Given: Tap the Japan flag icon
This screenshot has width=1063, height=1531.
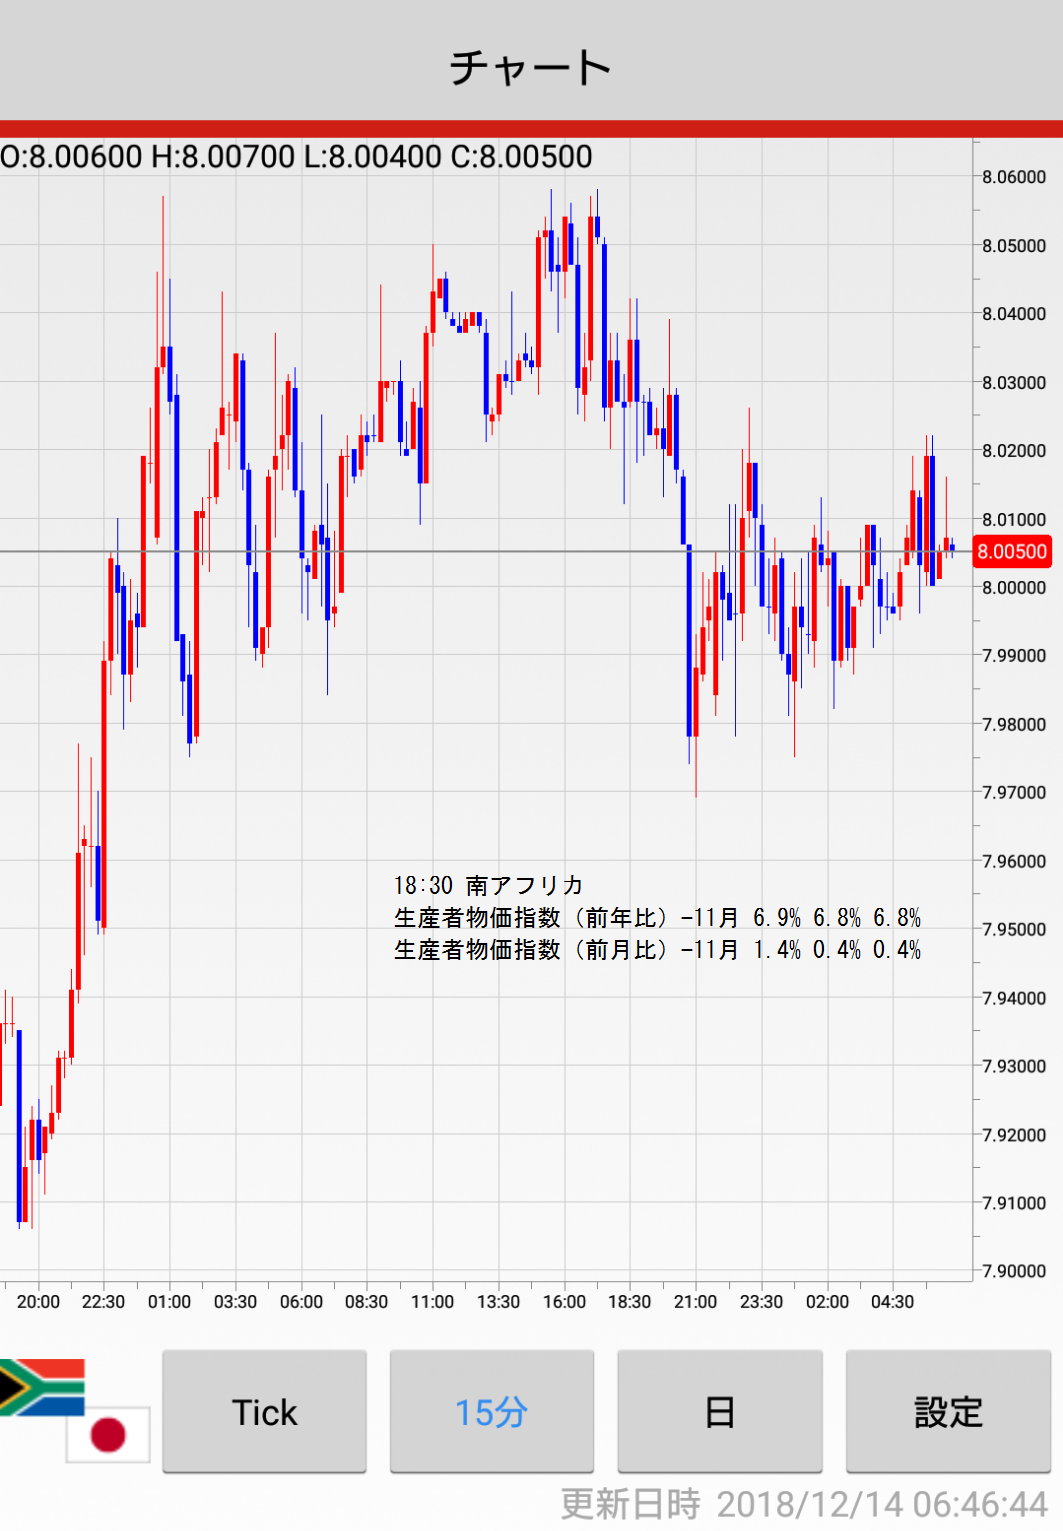Looking at the screenshot, I should [x=108, y=1434].
